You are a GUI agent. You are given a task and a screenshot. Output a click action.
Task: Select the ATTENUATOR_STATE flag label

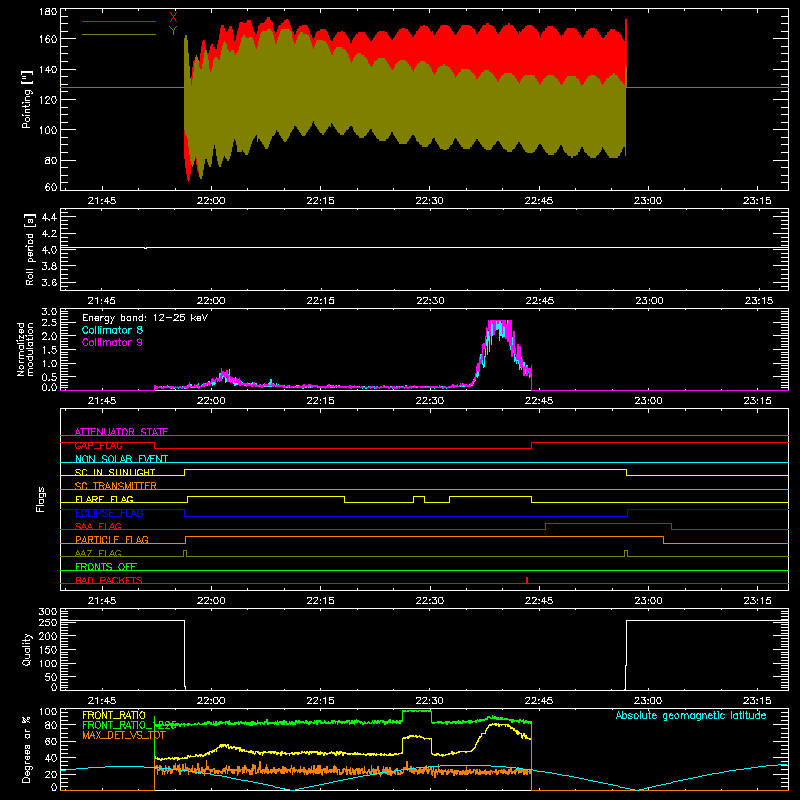(121, 432)
